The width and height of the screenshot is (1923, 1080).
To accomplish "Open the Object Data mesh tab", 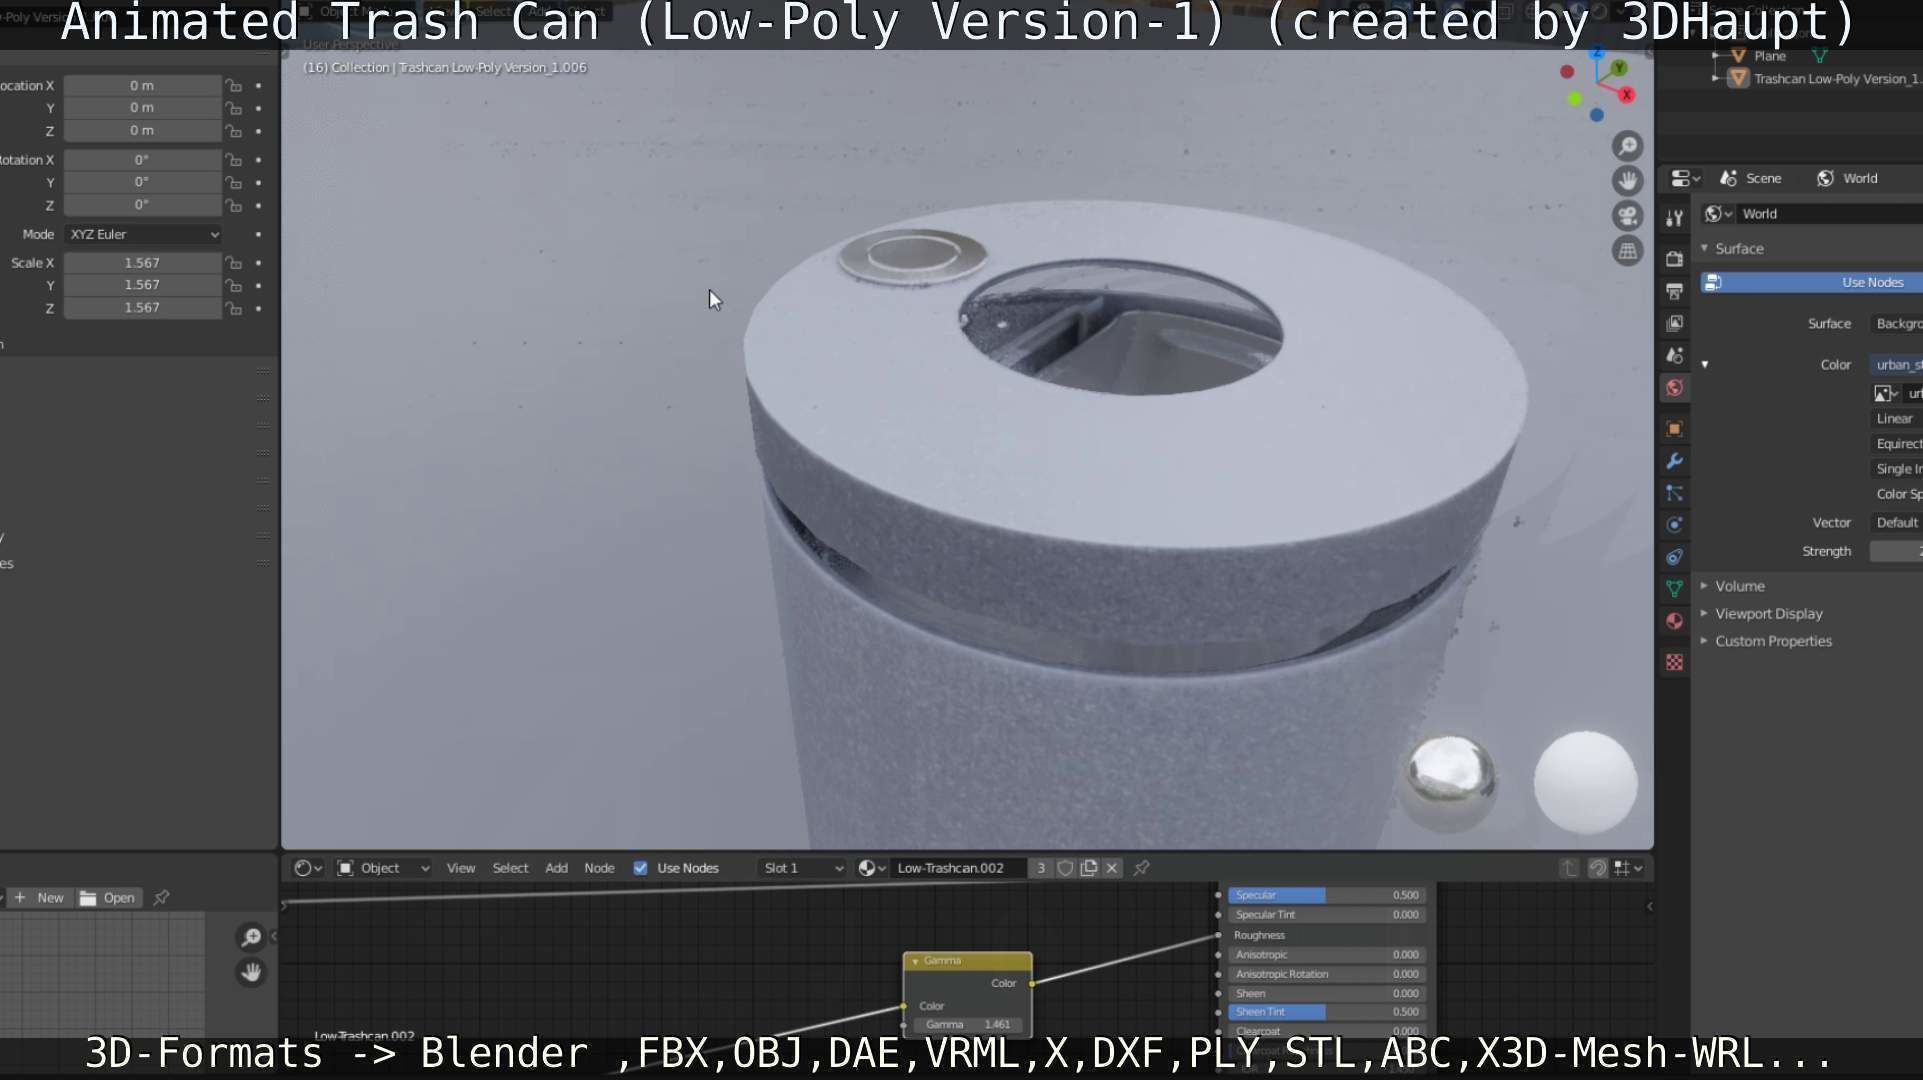I will [x=1675, y=589].
